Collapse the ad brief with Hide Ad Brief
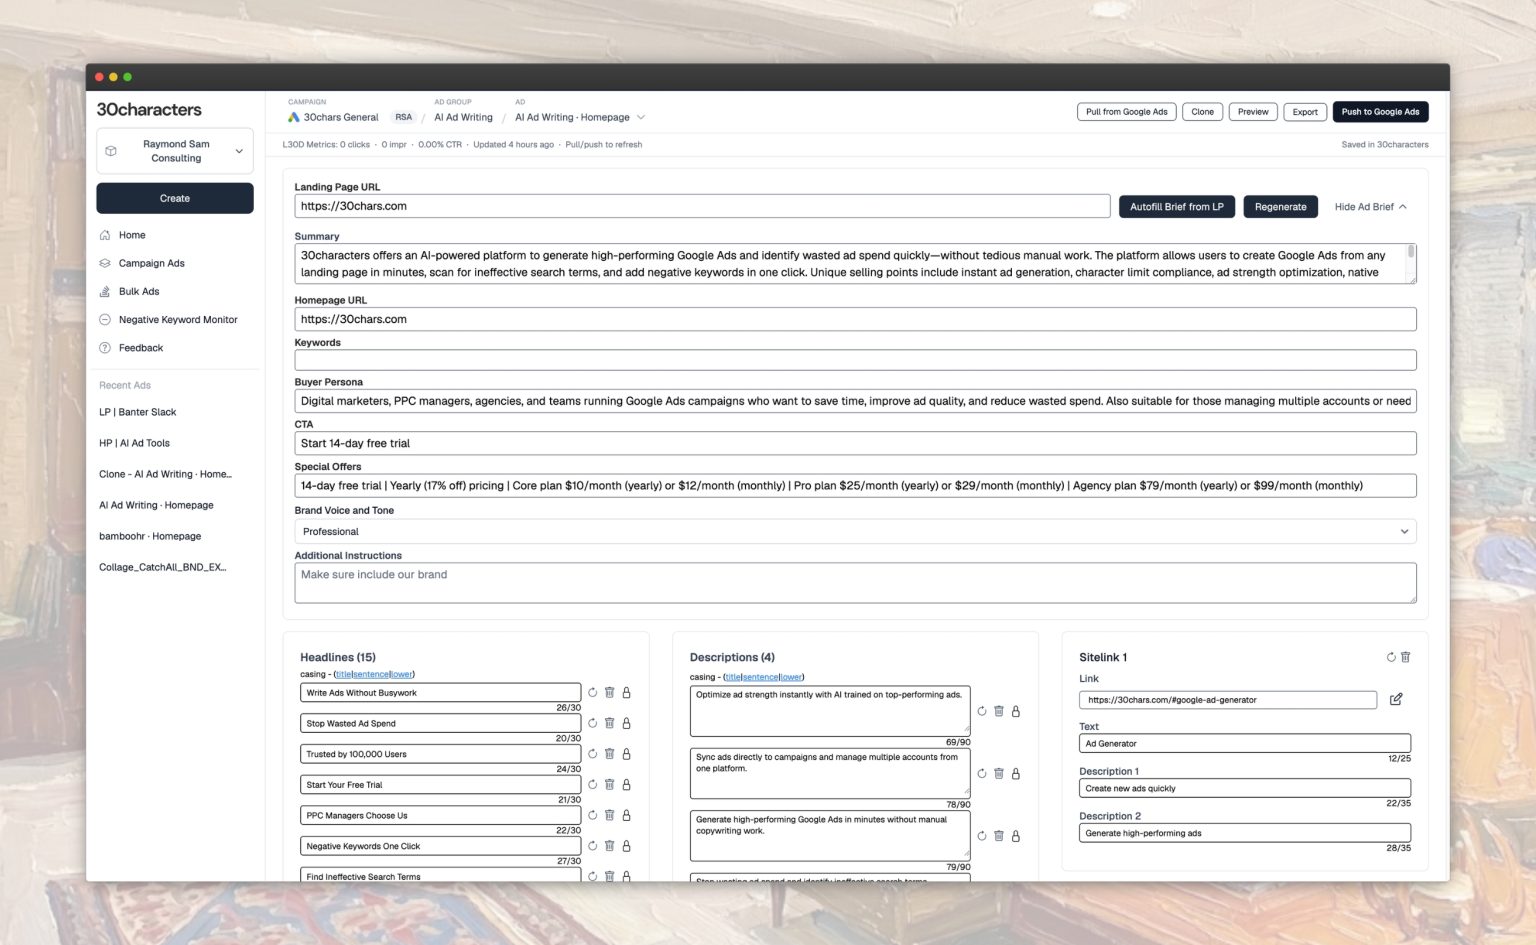 pyautogui.click(x=1369, y=206)
